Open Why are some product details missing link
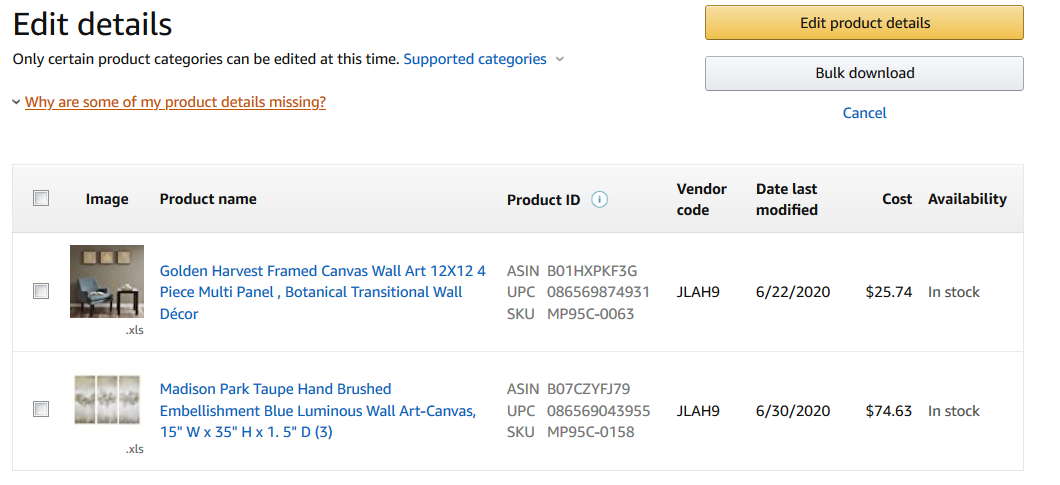The height and width of the screenshot is (485, 1060). [175, 102]
